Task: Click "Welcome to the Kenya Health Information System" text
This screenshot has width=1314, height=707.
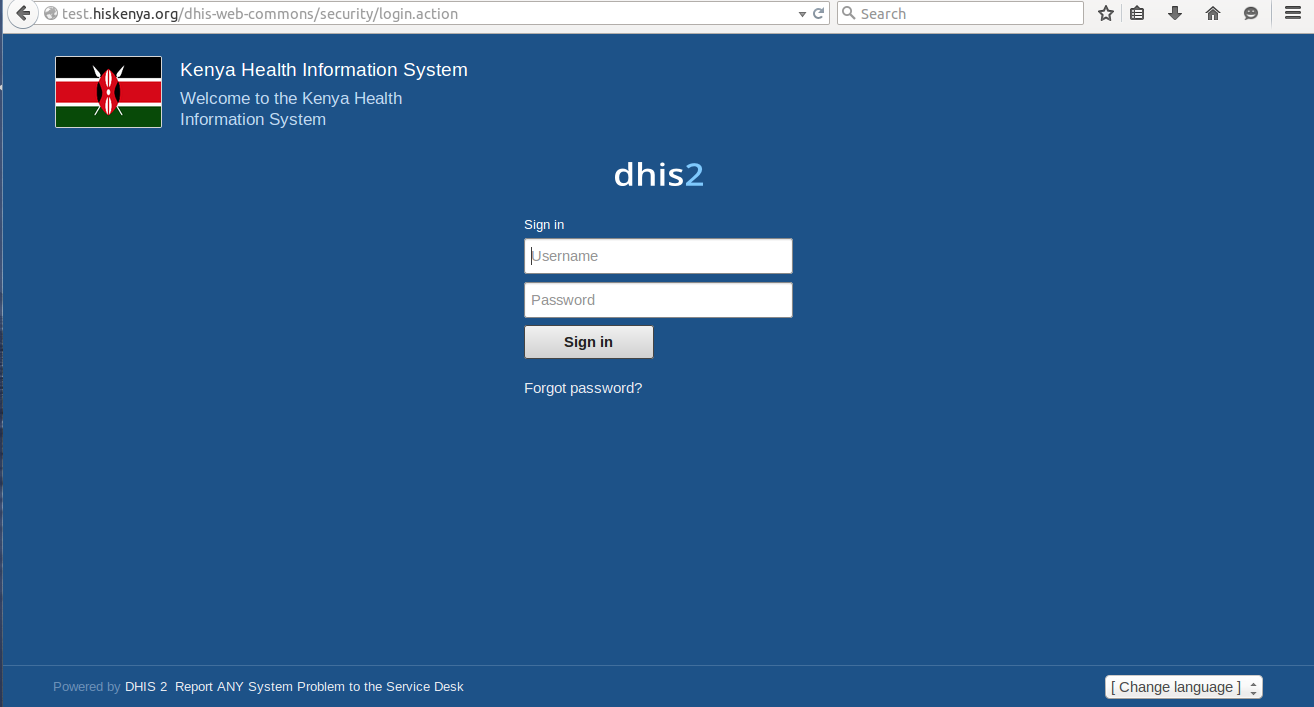Action: (291, 109)
